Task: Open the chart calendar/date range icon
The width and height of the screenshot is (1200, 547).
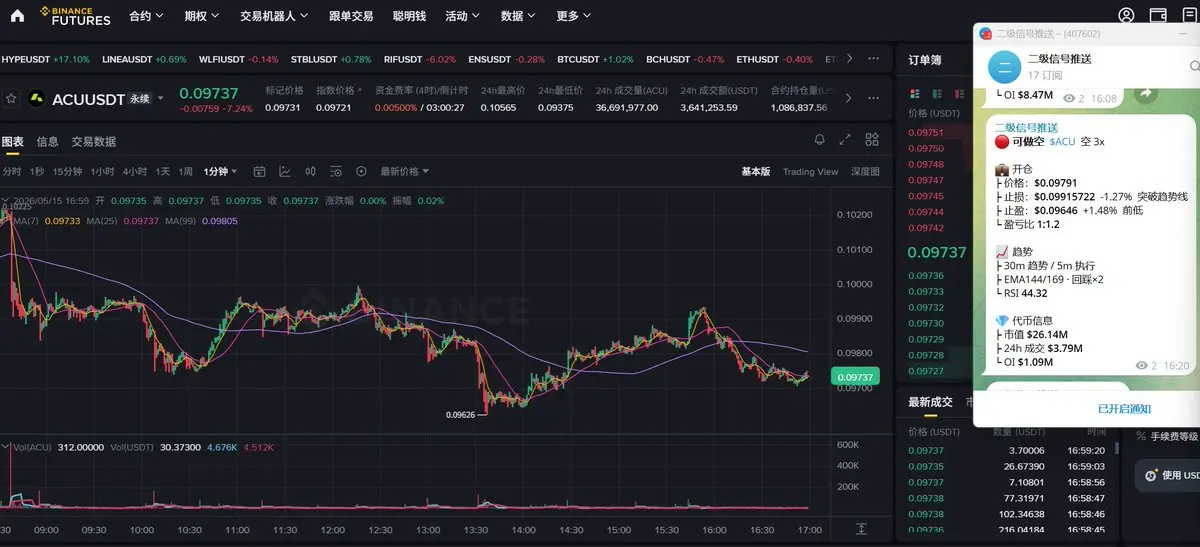Action: [260, 171]
